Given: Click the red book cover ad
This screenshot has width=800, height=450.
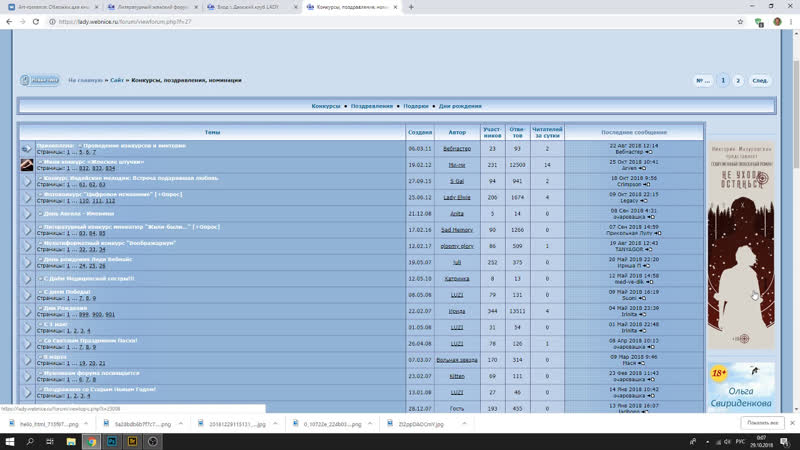Looking at the screenshot, I should pyautogui.click(x=741, y=245).
